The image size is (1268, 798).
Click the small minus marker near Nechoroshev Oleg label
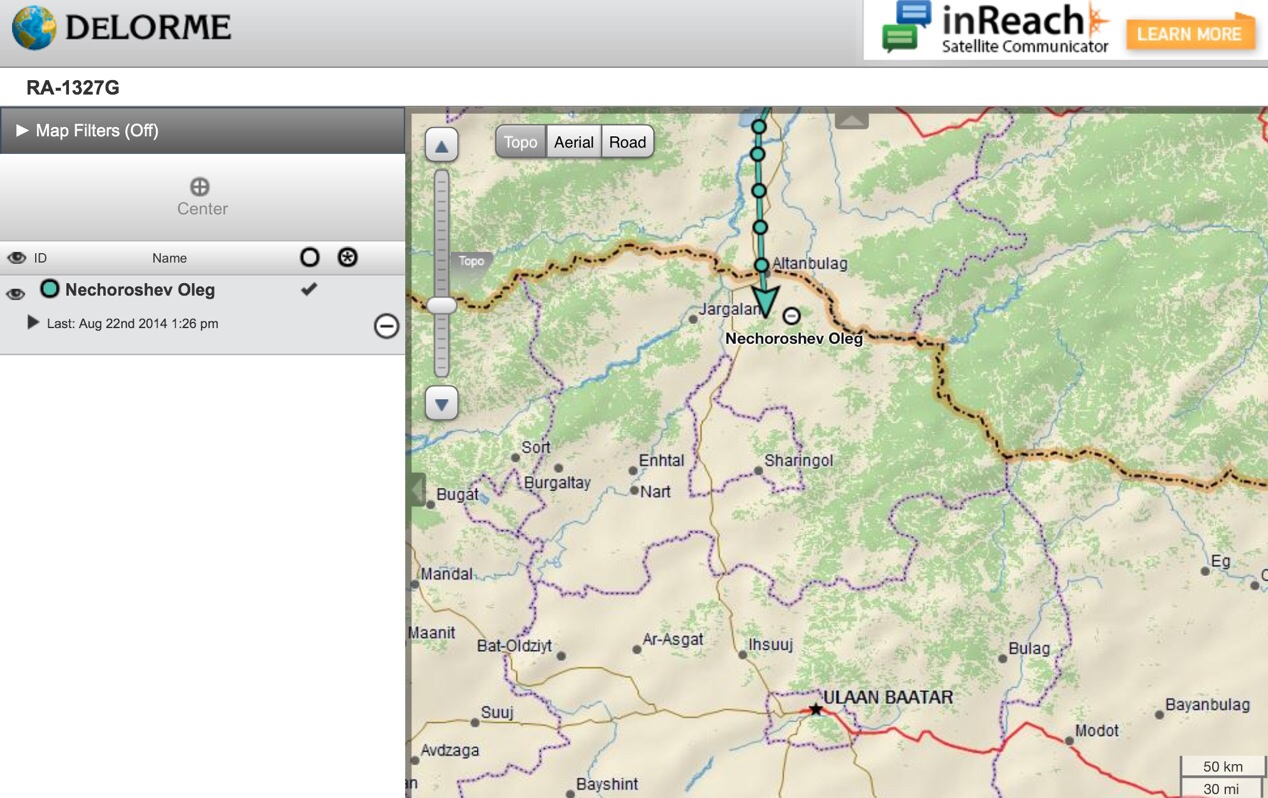tap(791, 316)
